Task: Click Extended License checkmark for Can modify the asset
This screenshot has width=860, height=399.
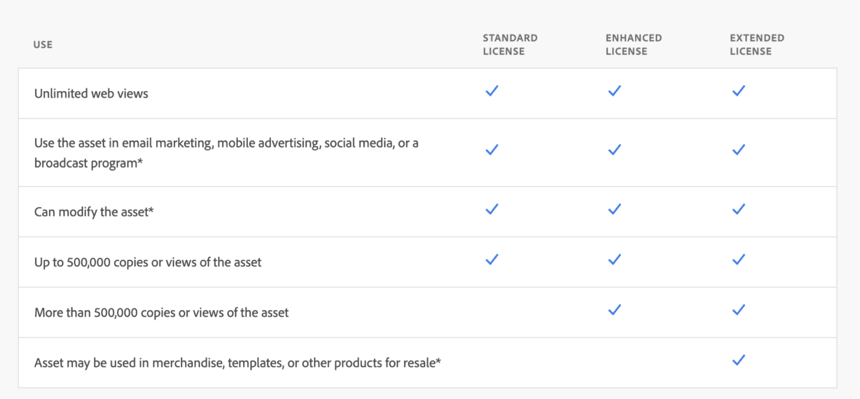Action: click(x=738, y=209)
